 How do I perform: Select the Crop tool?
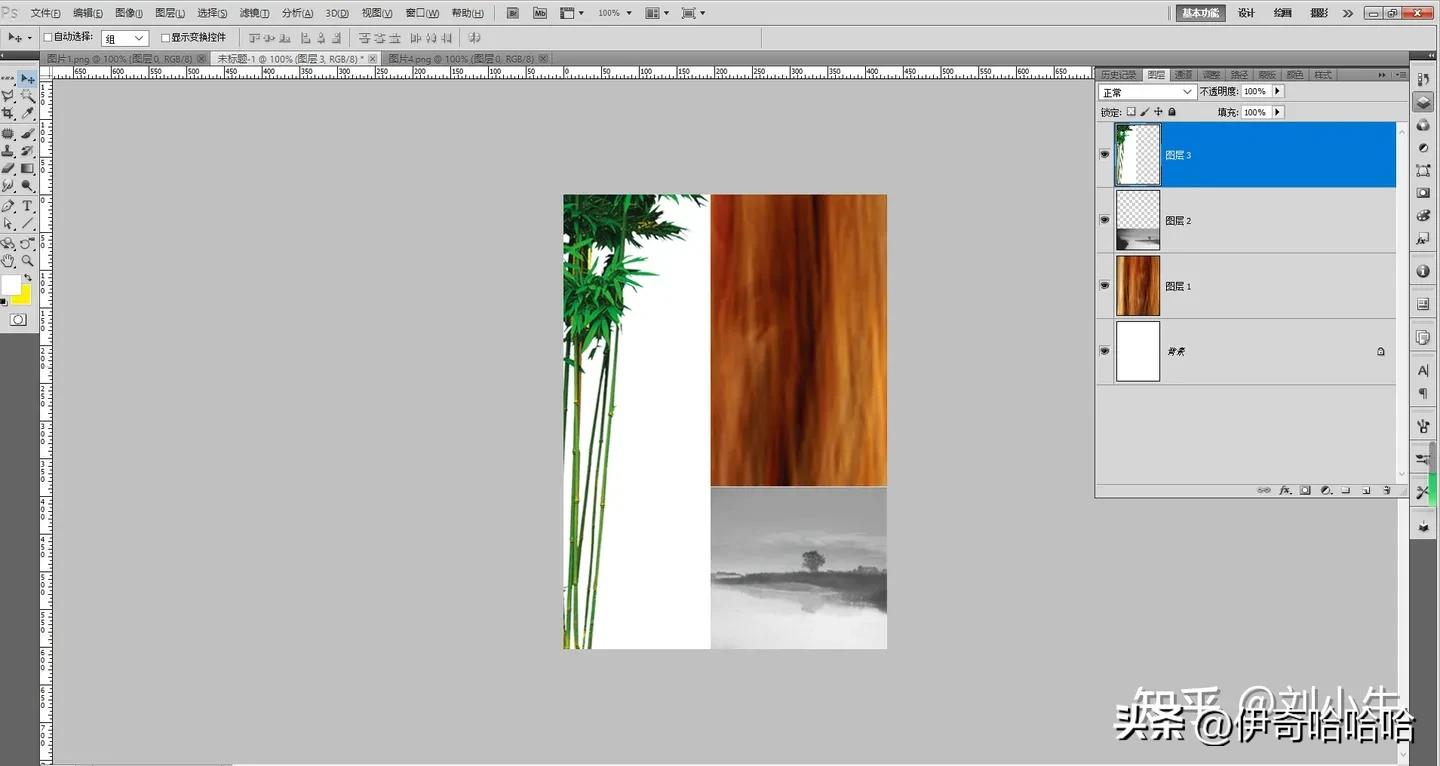pyautogui.click(x=8, y=114)
